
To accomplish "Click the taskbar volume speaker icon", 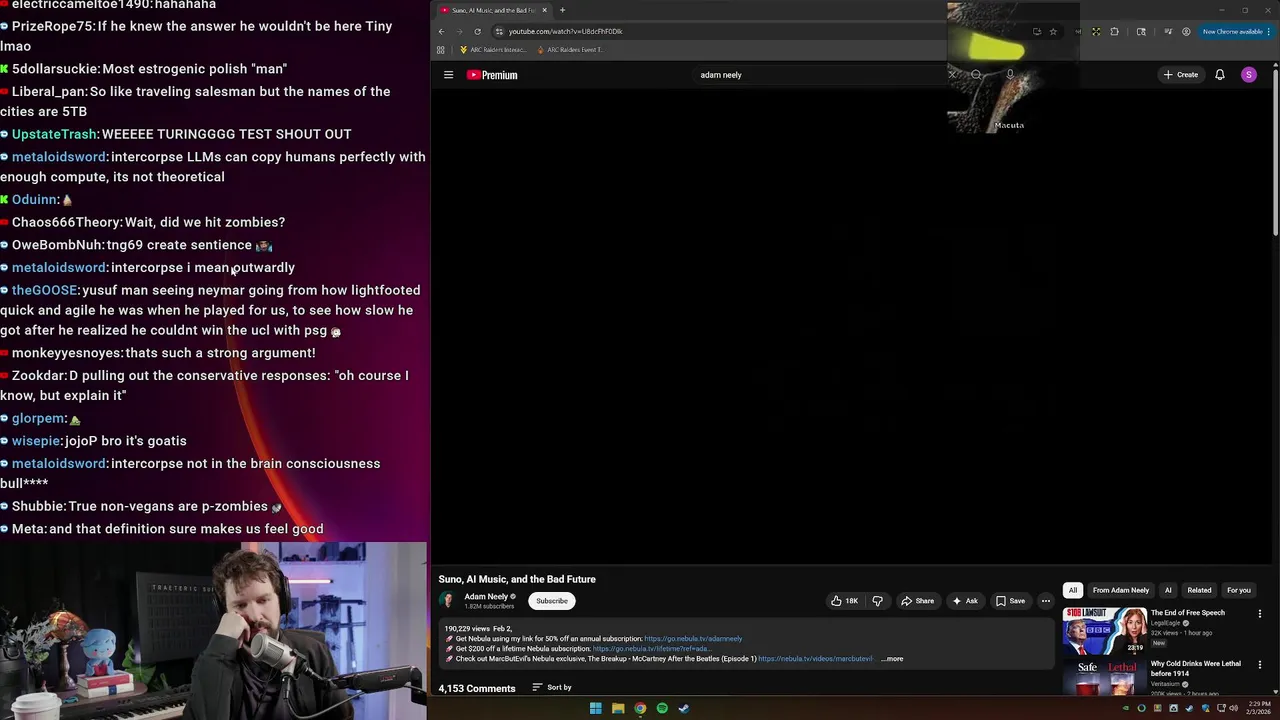I will click(1233, 708).
